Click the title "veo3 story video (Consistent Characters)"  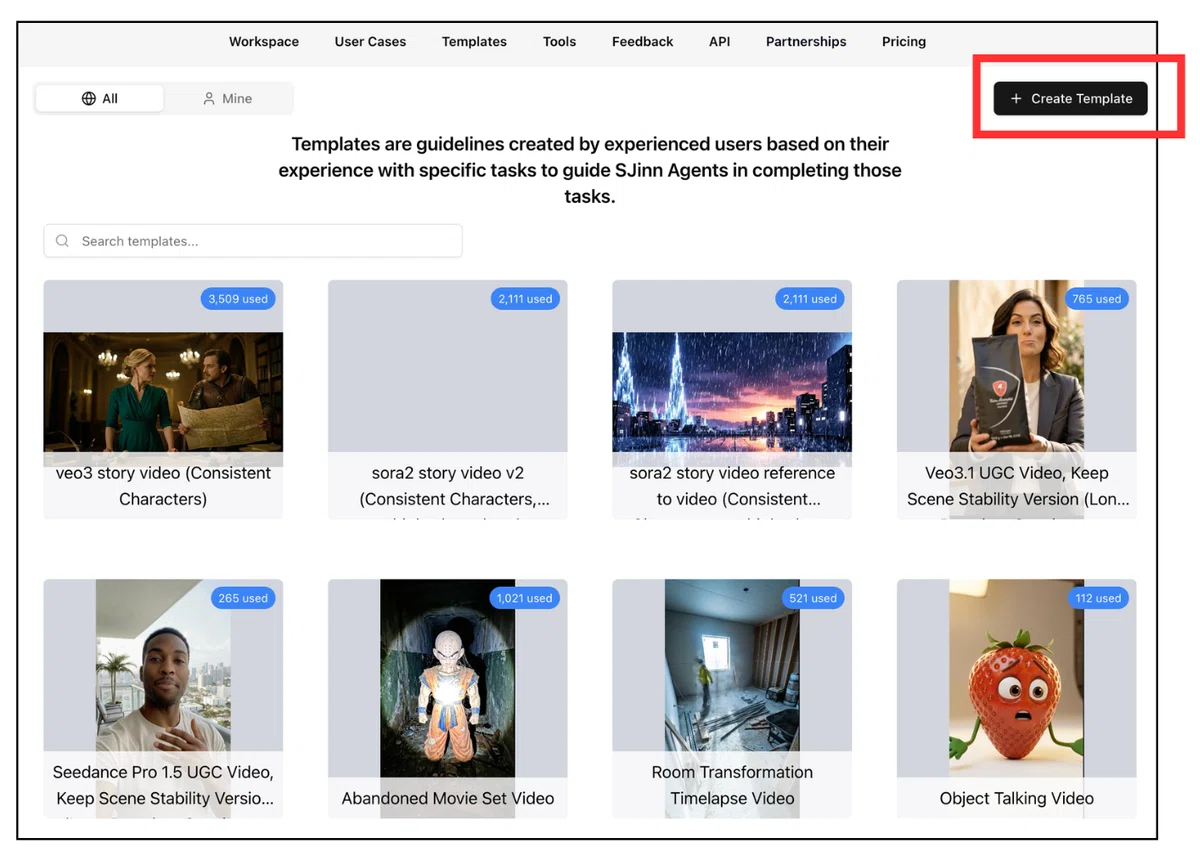pyautogui.click(x=163, y=486)
